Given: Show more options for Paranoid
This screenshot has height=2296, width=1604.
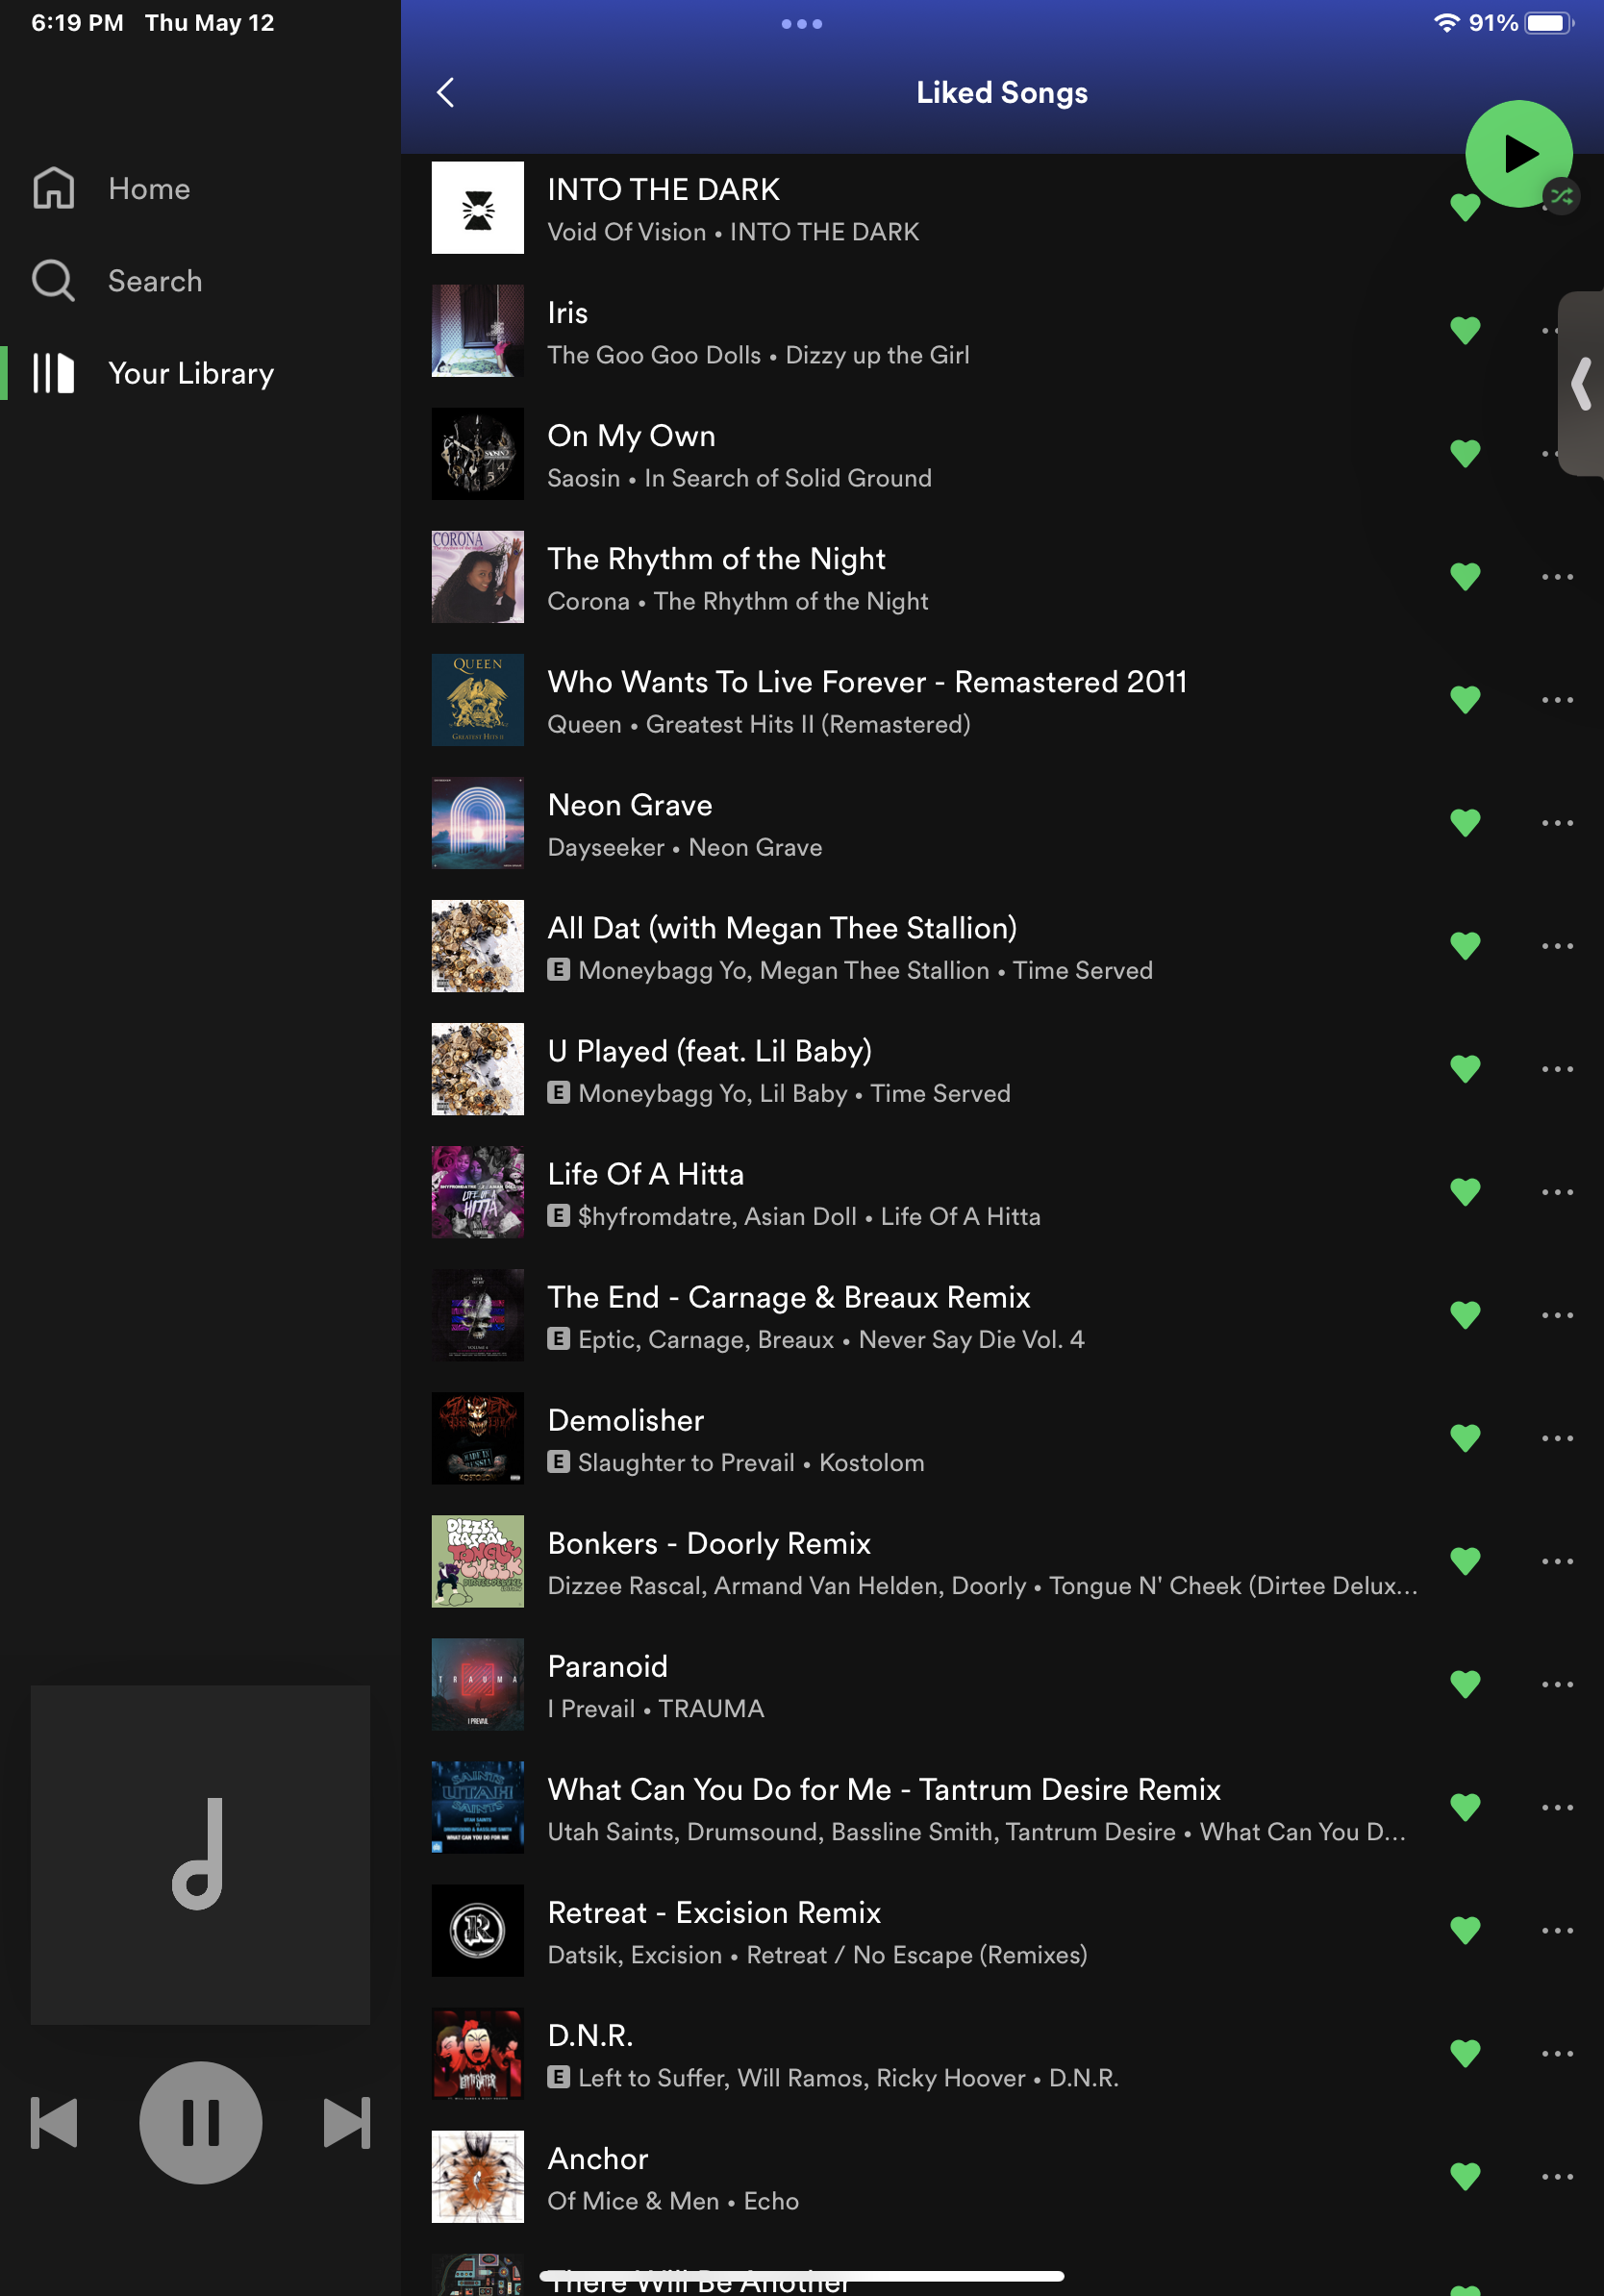Looking at the screenshot, I should [1556, 1684].
